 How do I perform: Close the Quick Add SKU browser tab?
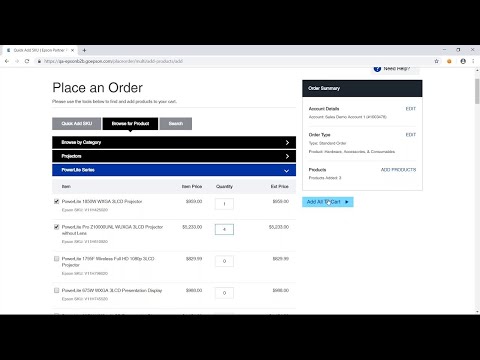point(72,50)
